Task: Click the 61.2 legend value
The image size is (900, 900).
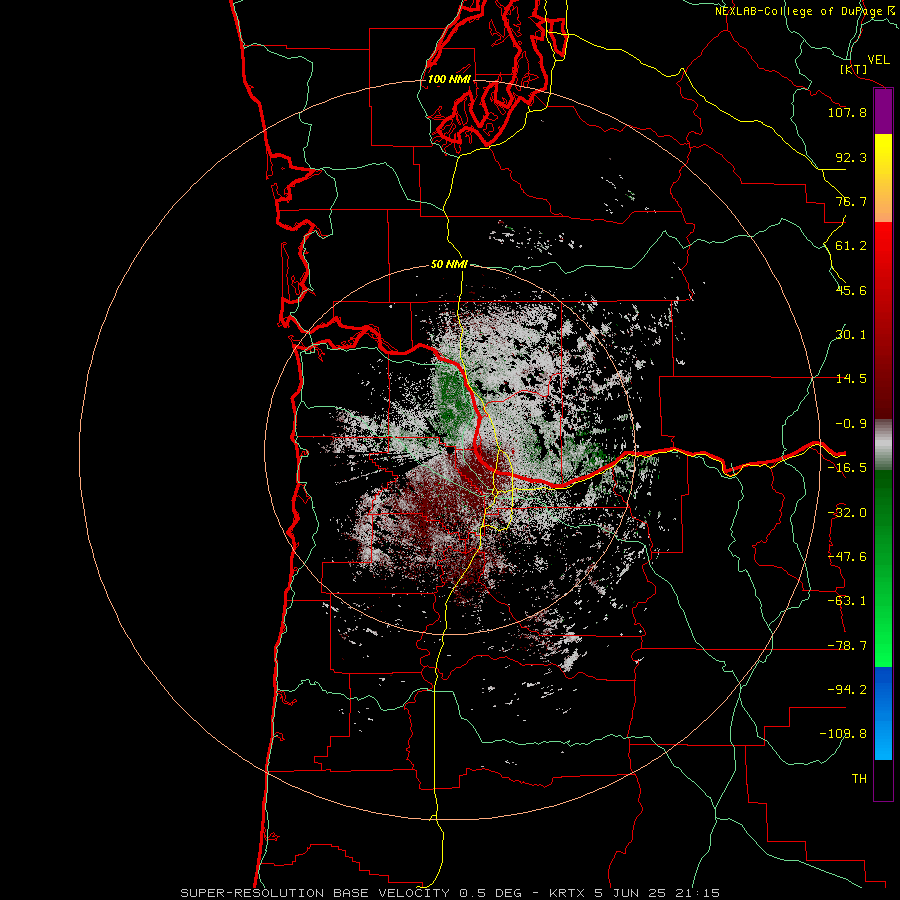Action: coord(851,246)
